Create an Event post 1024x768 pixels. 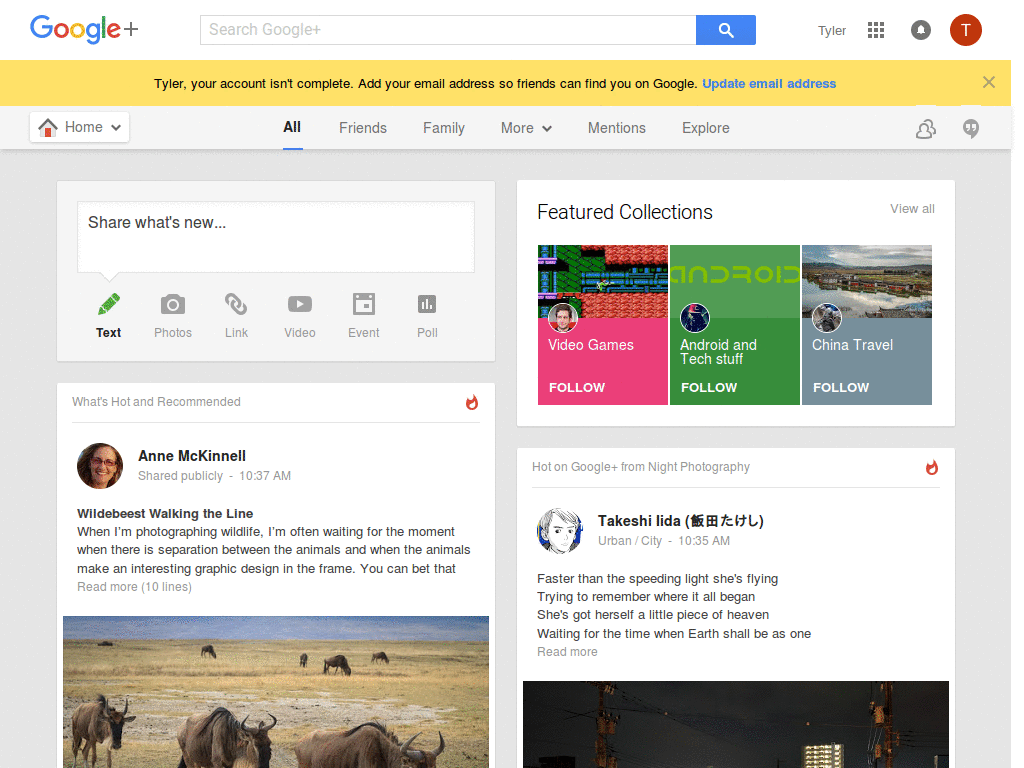pyautogui.click(x=364, y=304)
